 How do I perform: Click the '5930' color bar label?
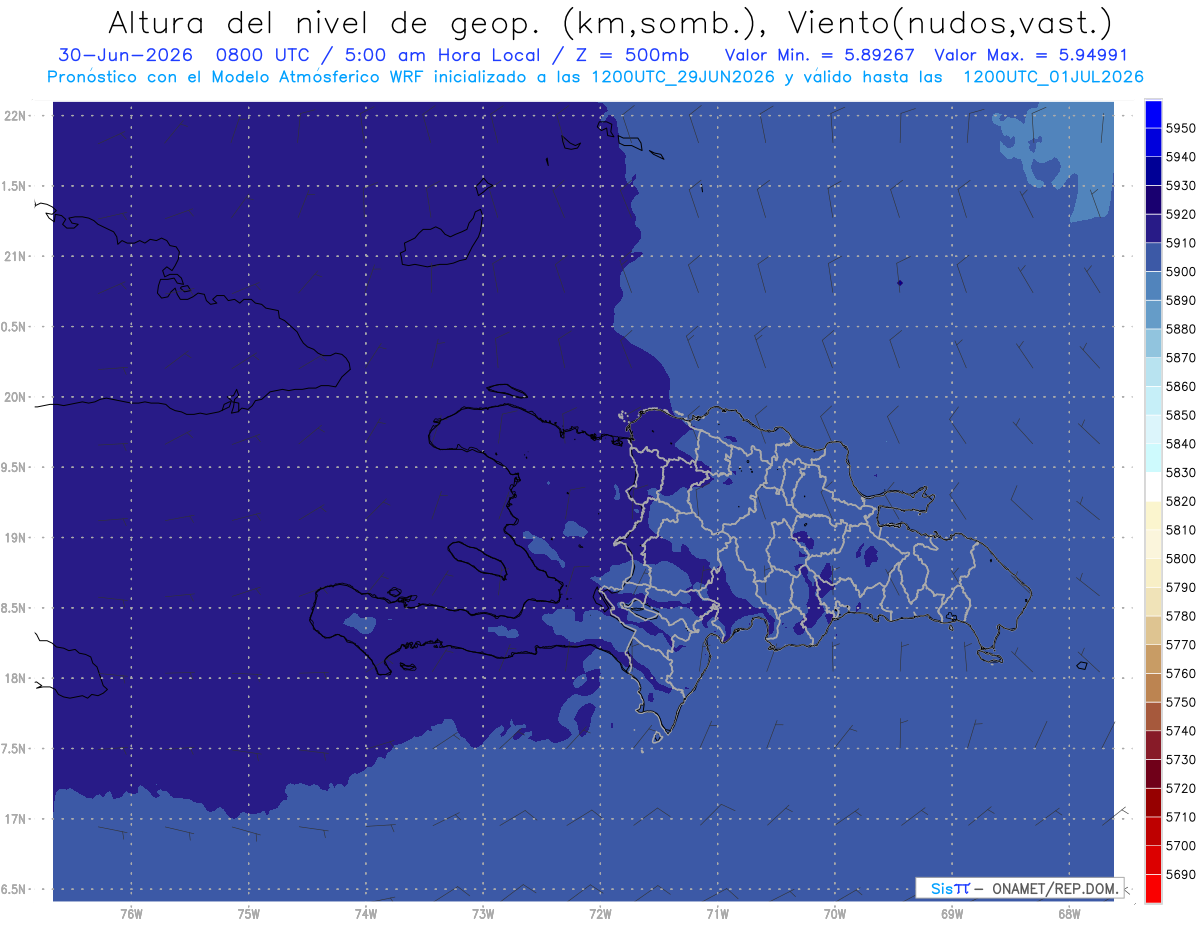point(1180,186)
